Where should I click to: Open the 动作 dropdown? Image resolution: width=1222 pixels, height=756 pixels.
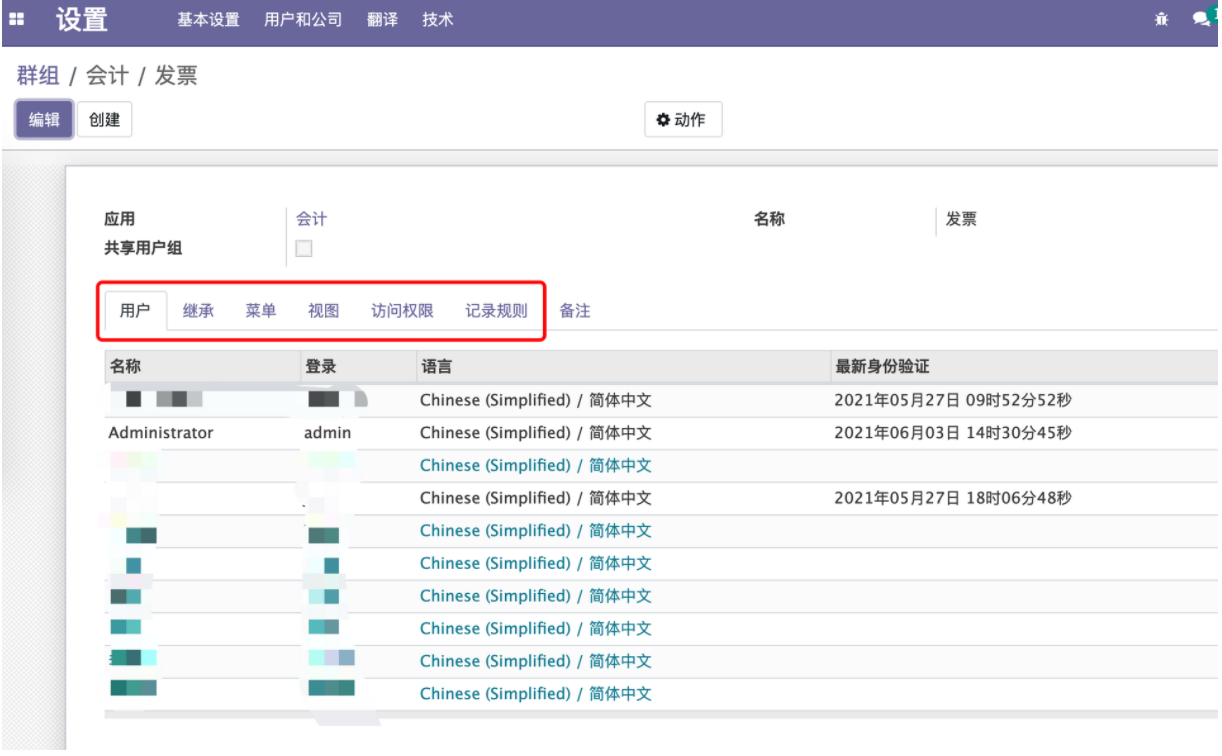coord(683,120)
